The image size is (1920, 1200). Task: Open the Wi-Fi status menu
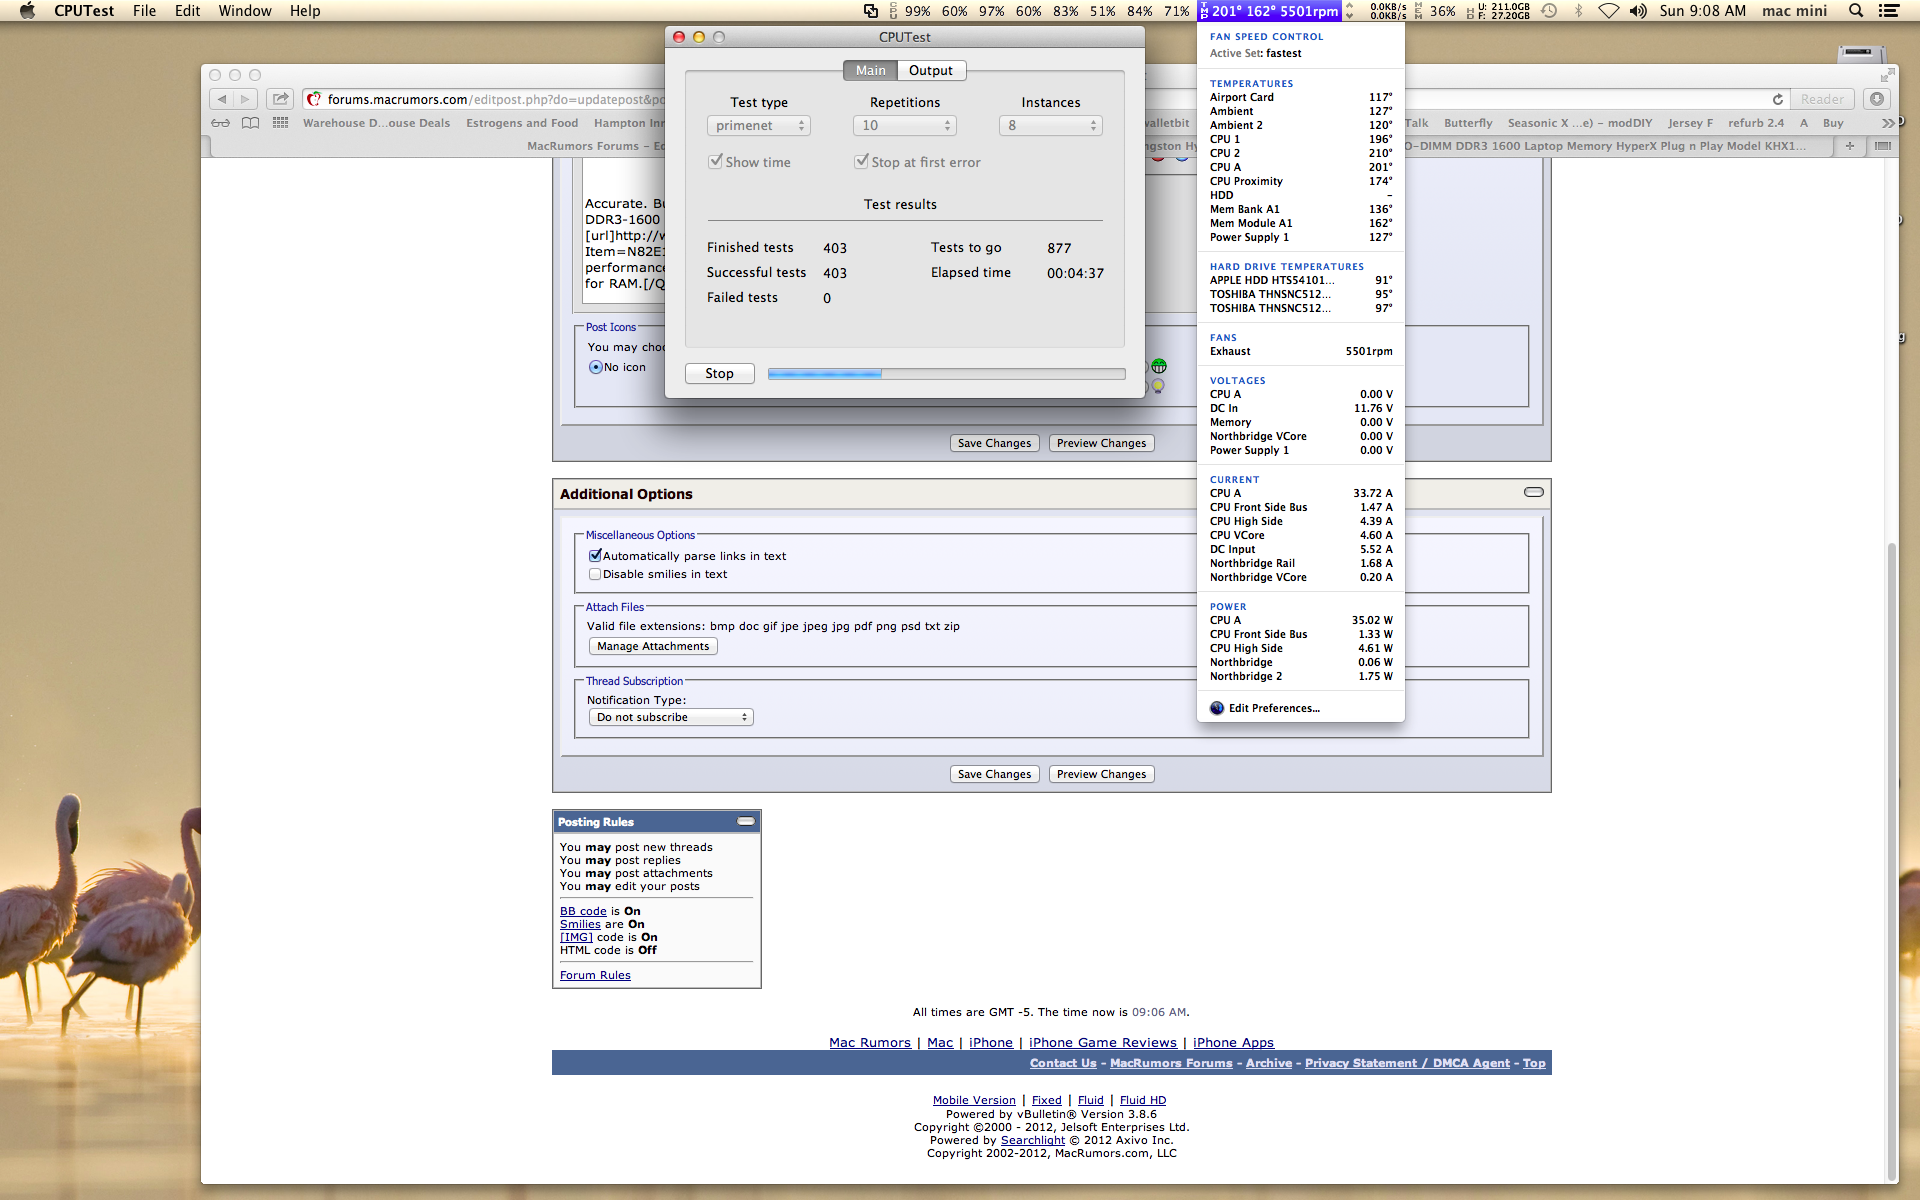click(1608, 11)
